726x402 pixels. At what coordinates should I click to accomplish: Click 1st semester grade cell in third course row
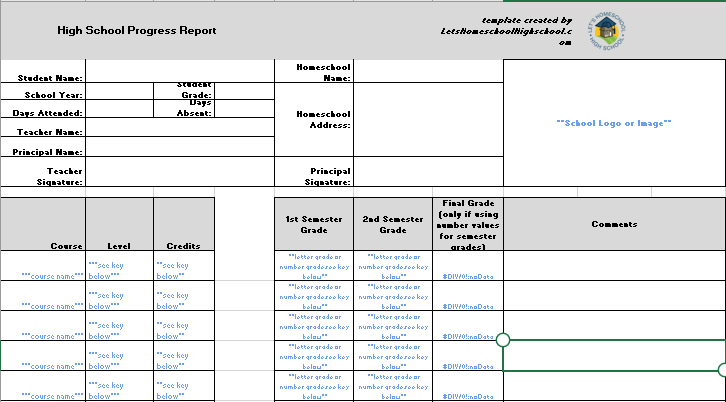pyautogui.click(x=314, y=326)
